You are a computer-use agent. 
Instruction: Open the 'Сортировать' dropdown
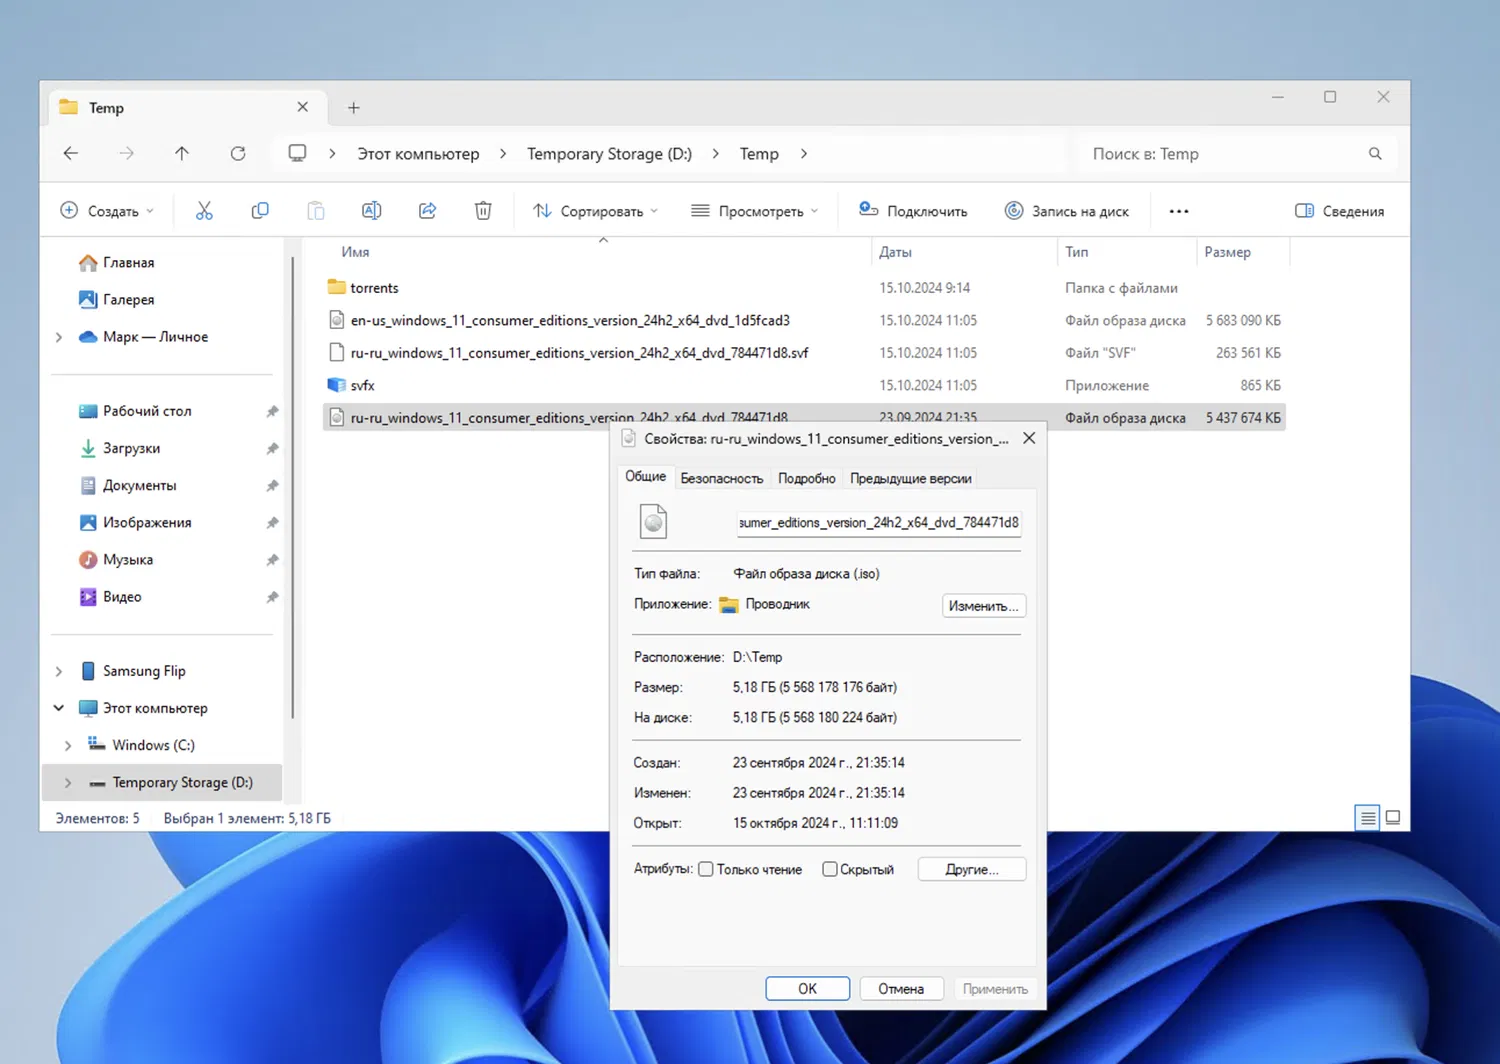[596, 211]
